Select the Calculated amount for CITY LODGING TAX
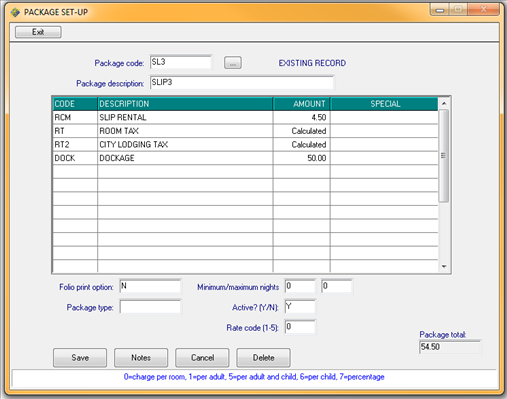The width and height of the screenshot is (507, 399). 302,145
